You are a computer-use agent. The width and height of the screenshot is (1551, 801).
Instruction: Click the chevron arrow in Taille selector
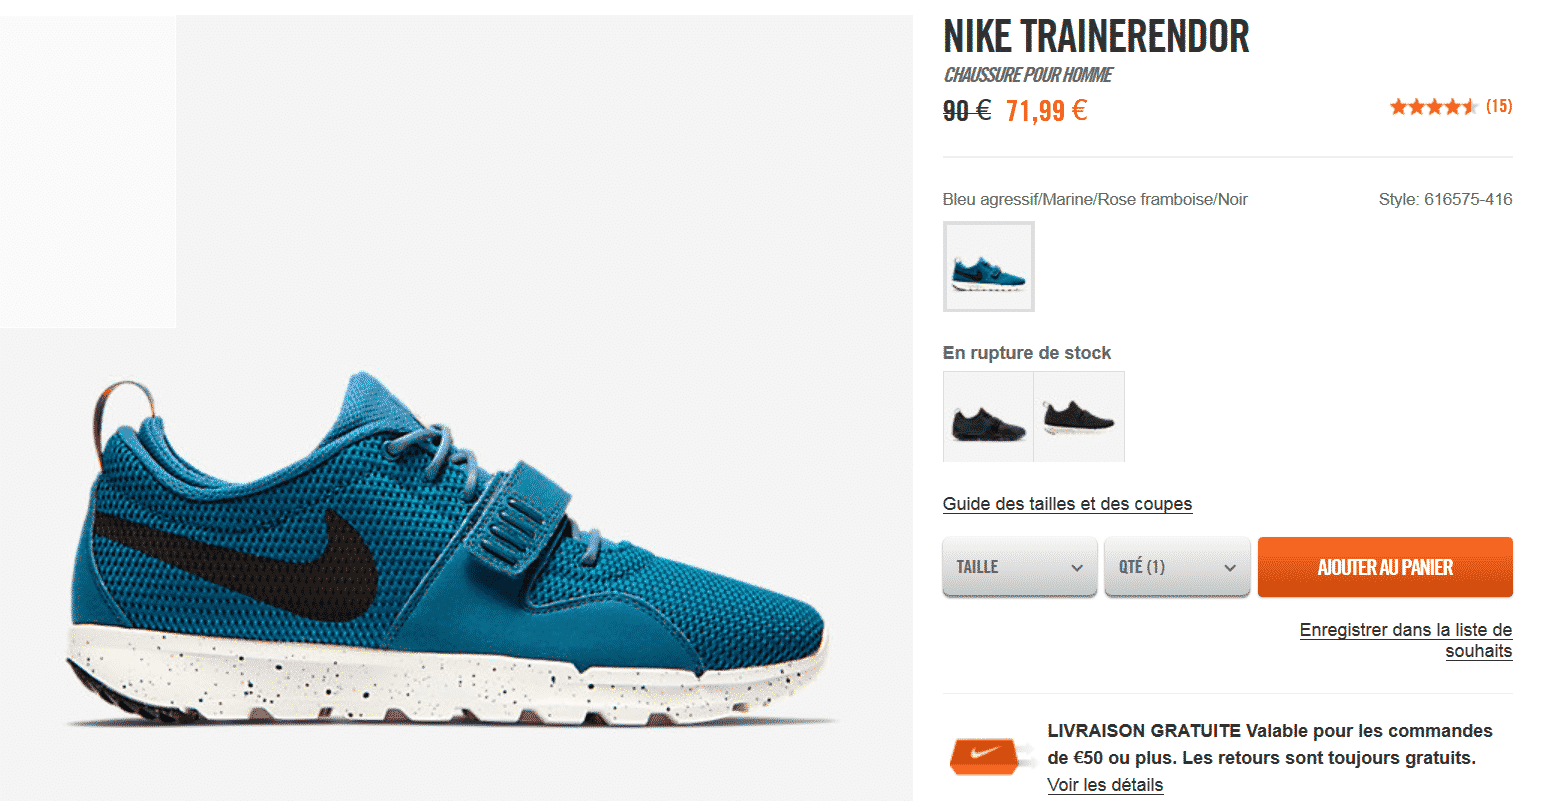click(1077, 568)
